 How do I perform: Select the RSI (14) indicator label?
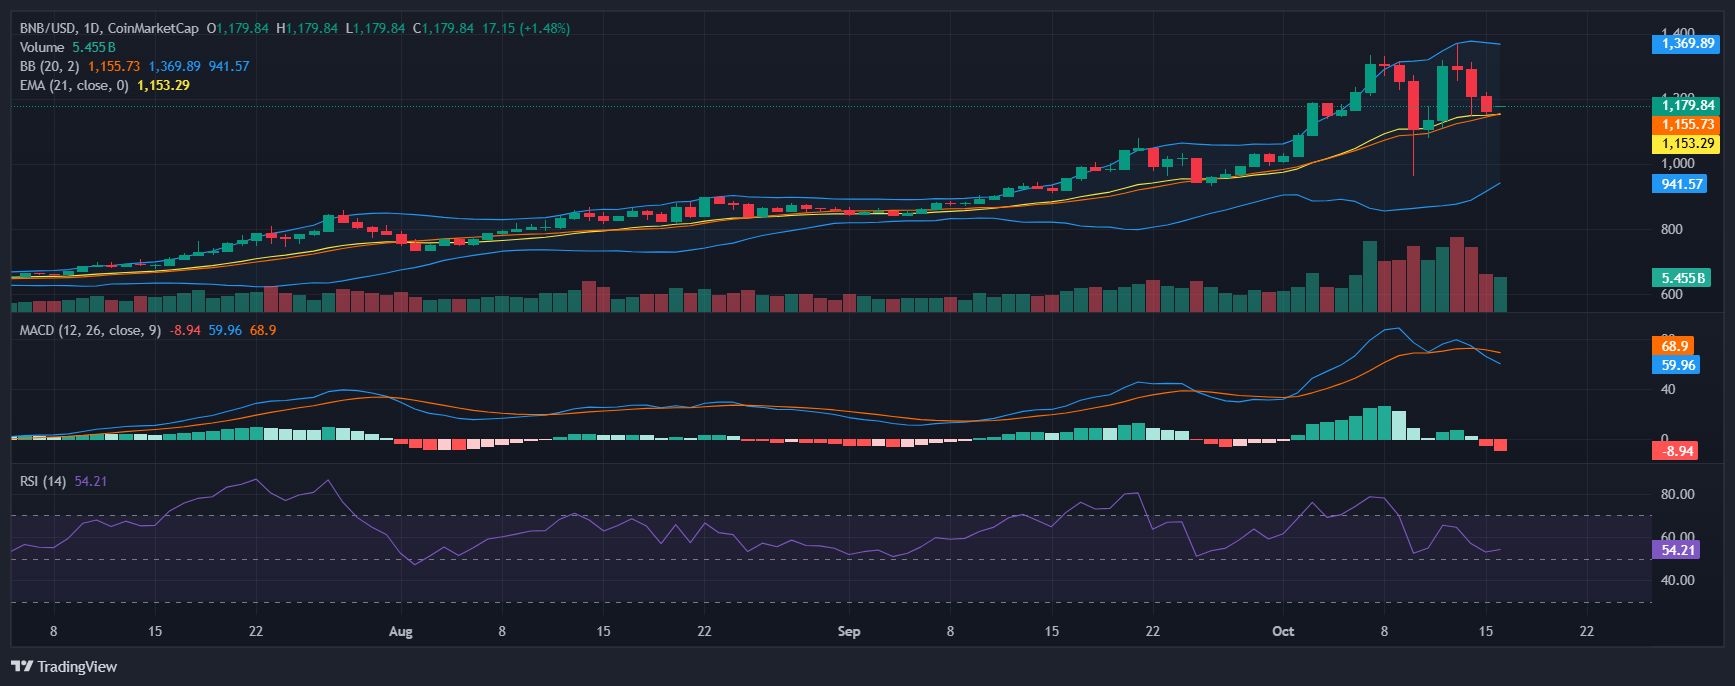[43, 481]
